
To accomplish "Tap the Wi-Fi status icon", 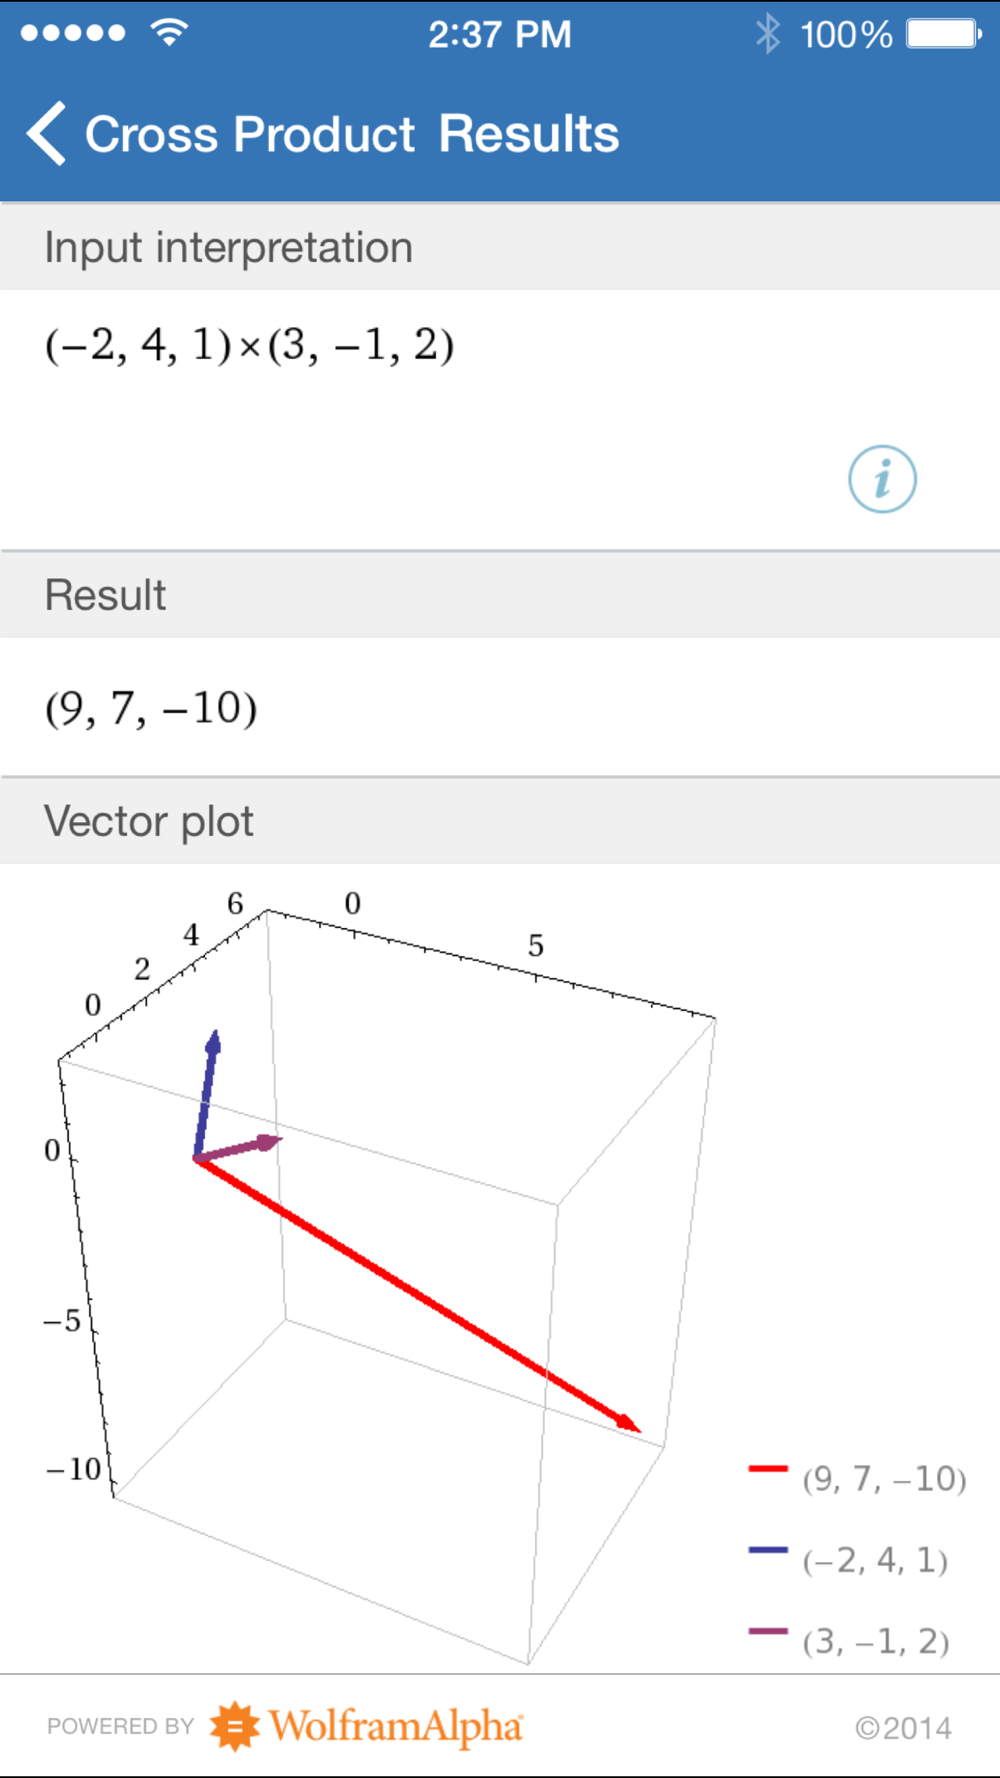I will point(170,32).
